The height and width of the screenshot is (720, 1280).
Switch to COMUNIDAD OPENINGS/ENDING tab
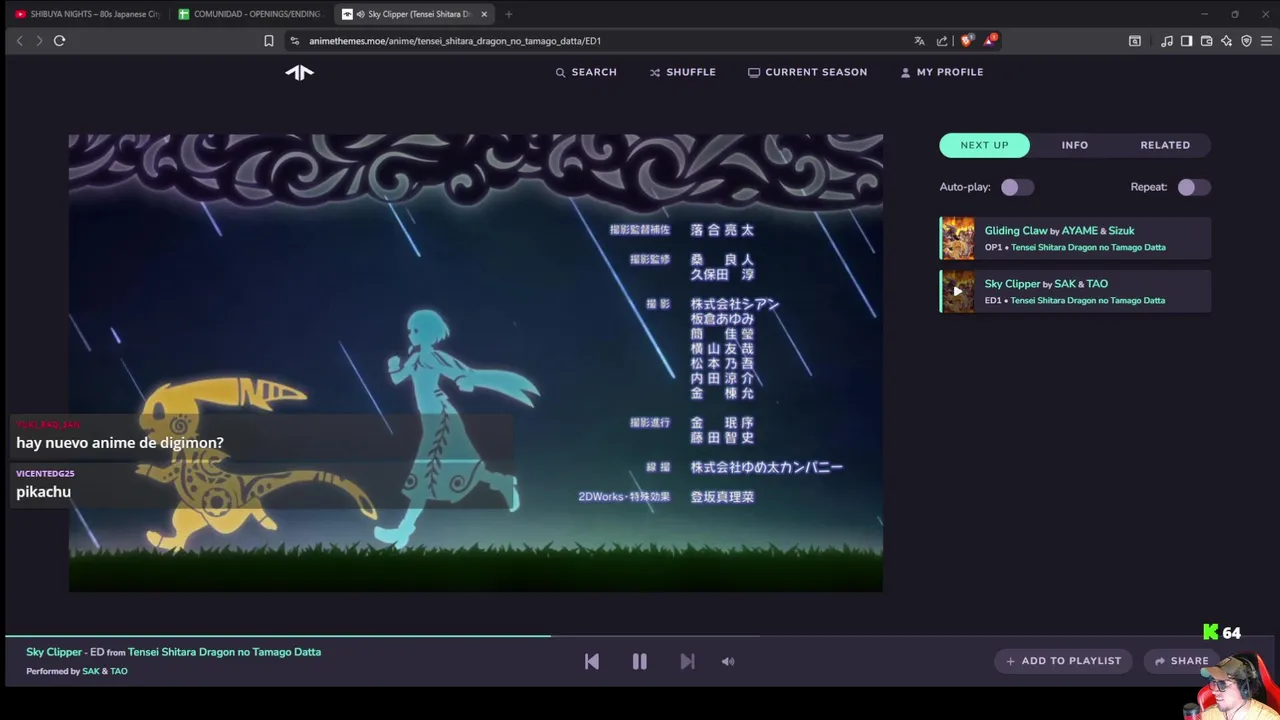tap(249, 14)
